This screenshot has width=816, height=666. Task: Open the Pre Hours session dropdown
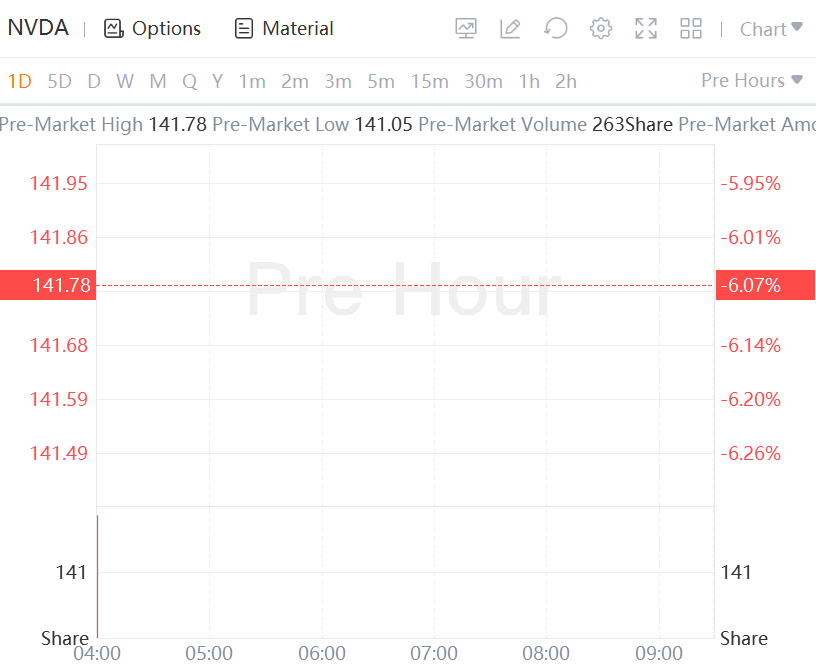pos(752,80)
